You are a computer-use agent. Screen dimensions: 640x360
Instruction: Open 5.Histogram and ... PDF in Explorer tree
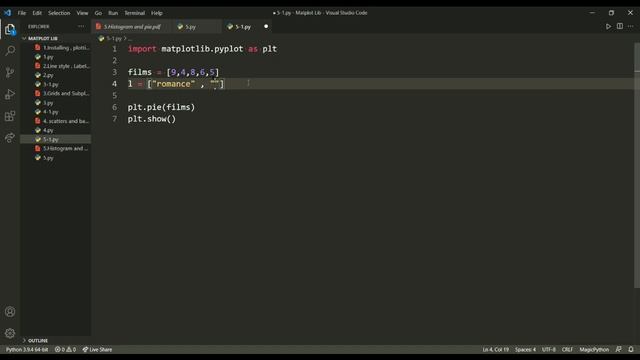(56, 149)
